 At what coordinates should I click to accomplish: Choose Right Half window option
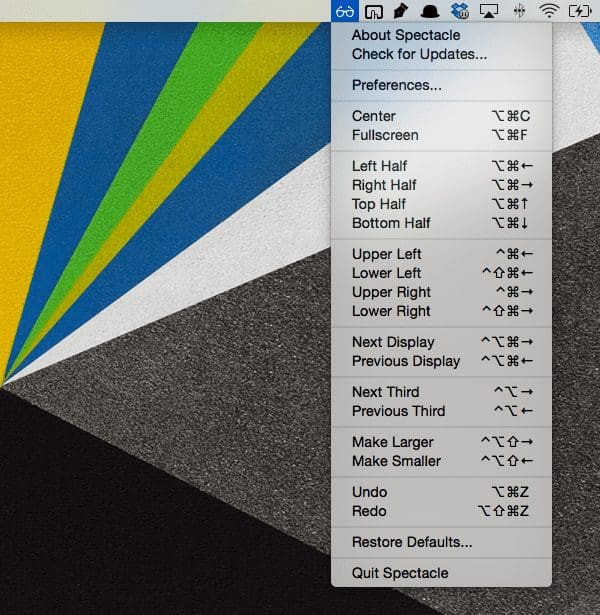441,185
